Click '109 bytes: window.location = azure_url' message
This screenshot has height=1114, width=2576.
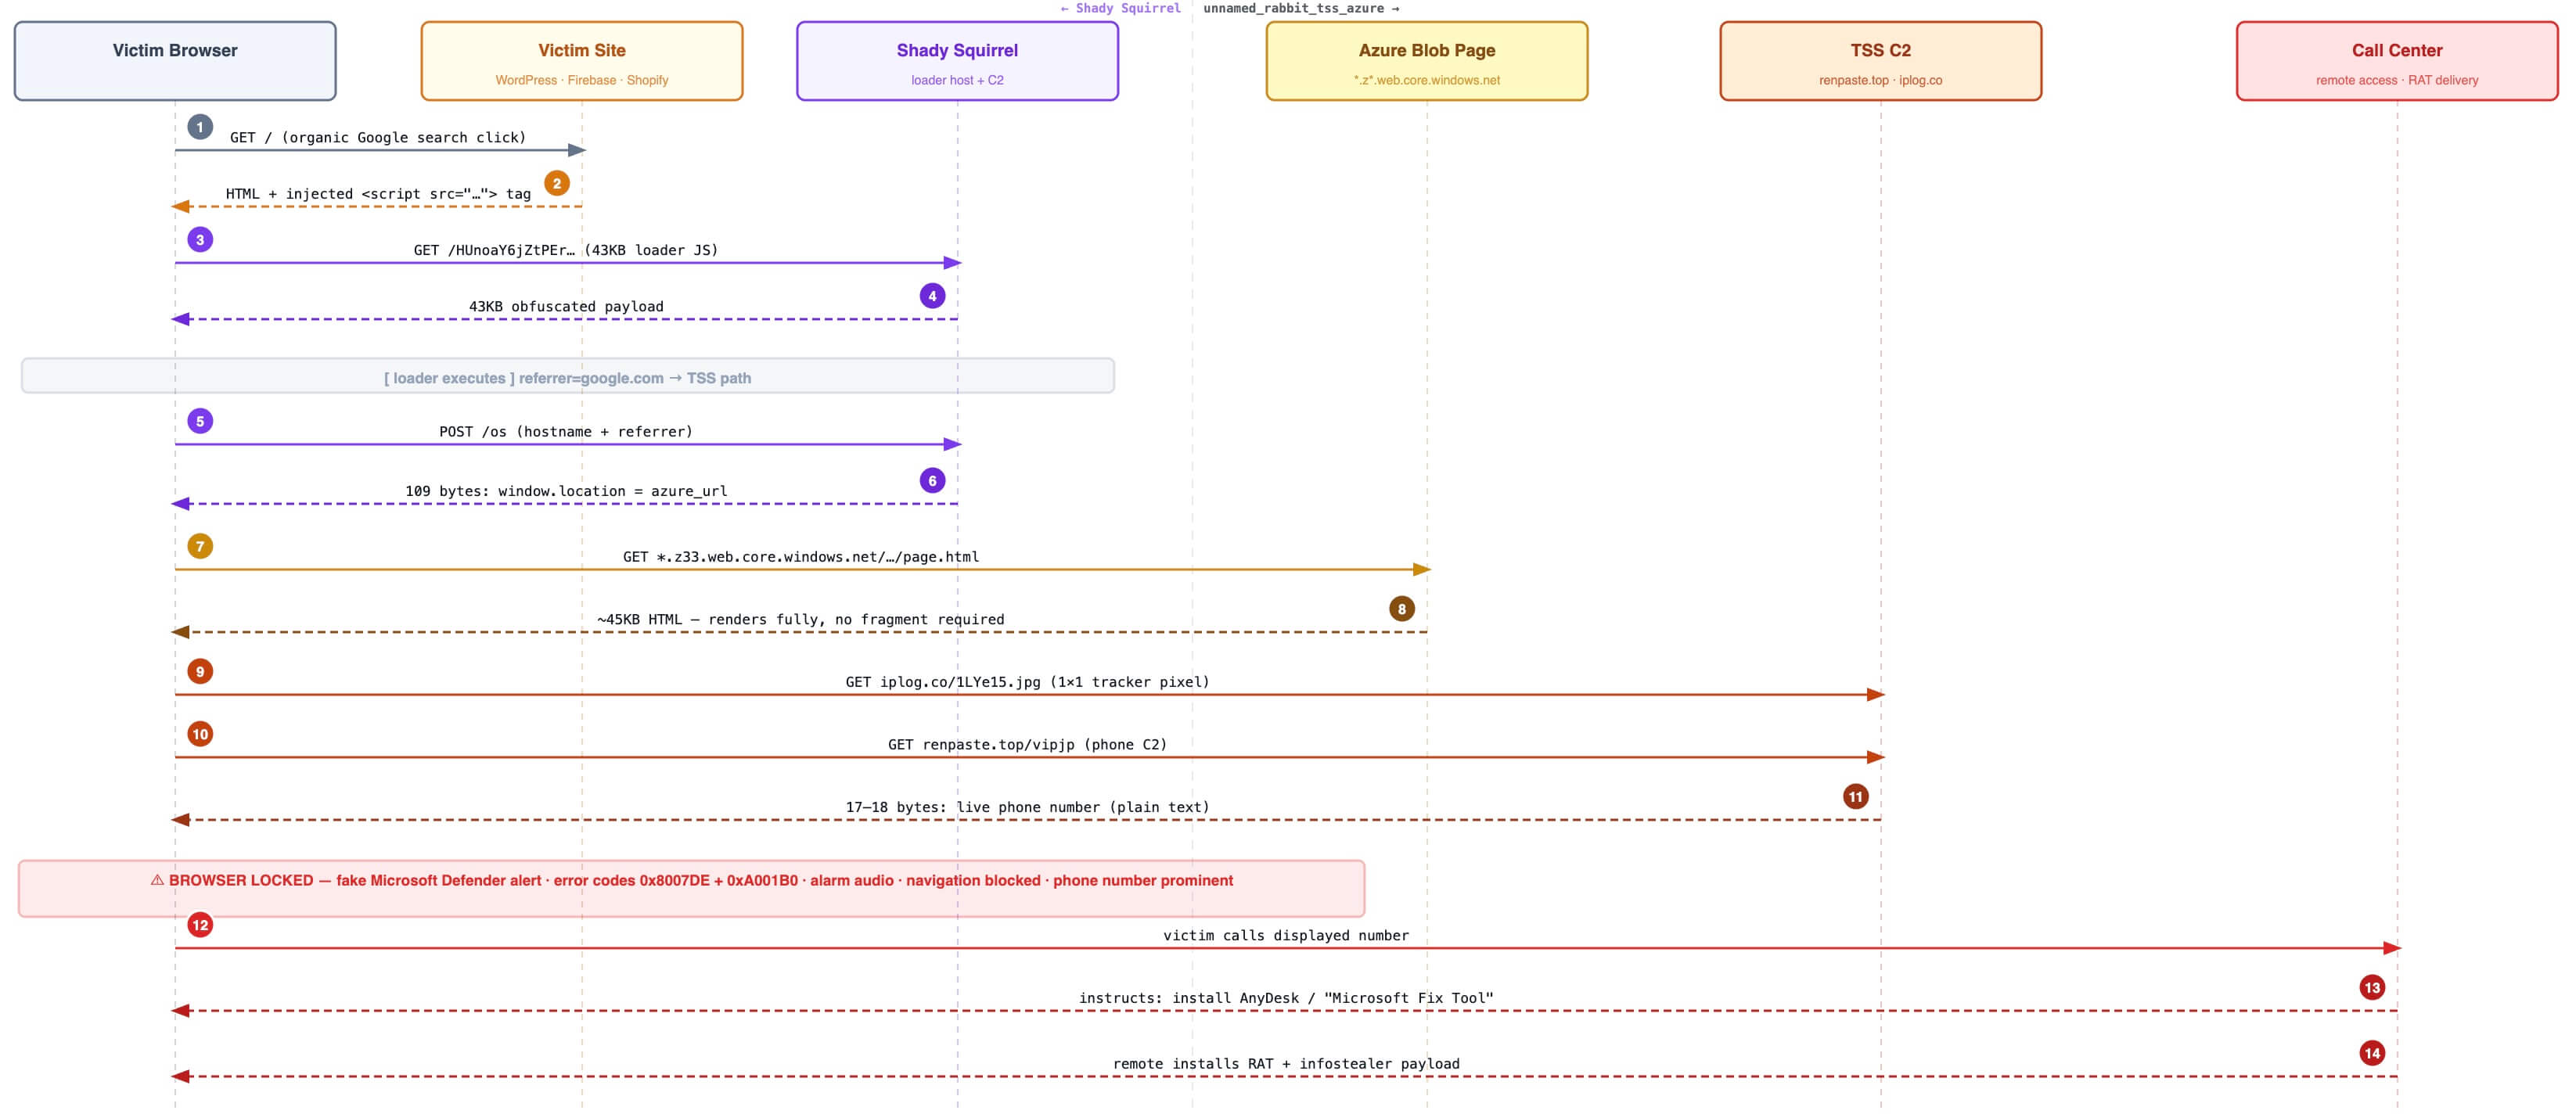tap(566, 491)
